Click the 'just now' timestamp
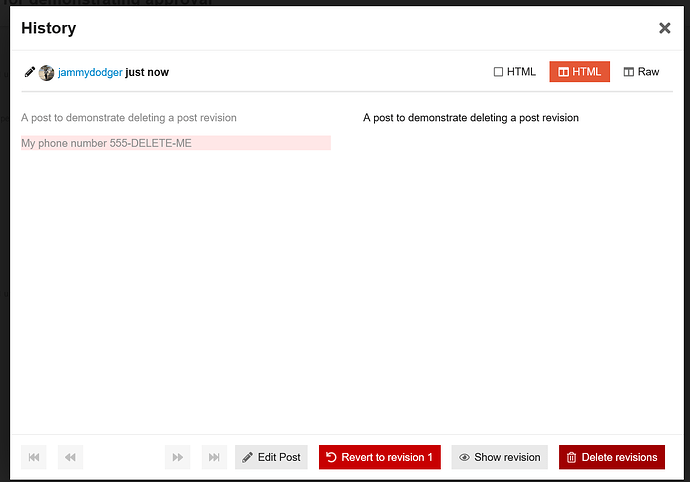 click(147, 72)
